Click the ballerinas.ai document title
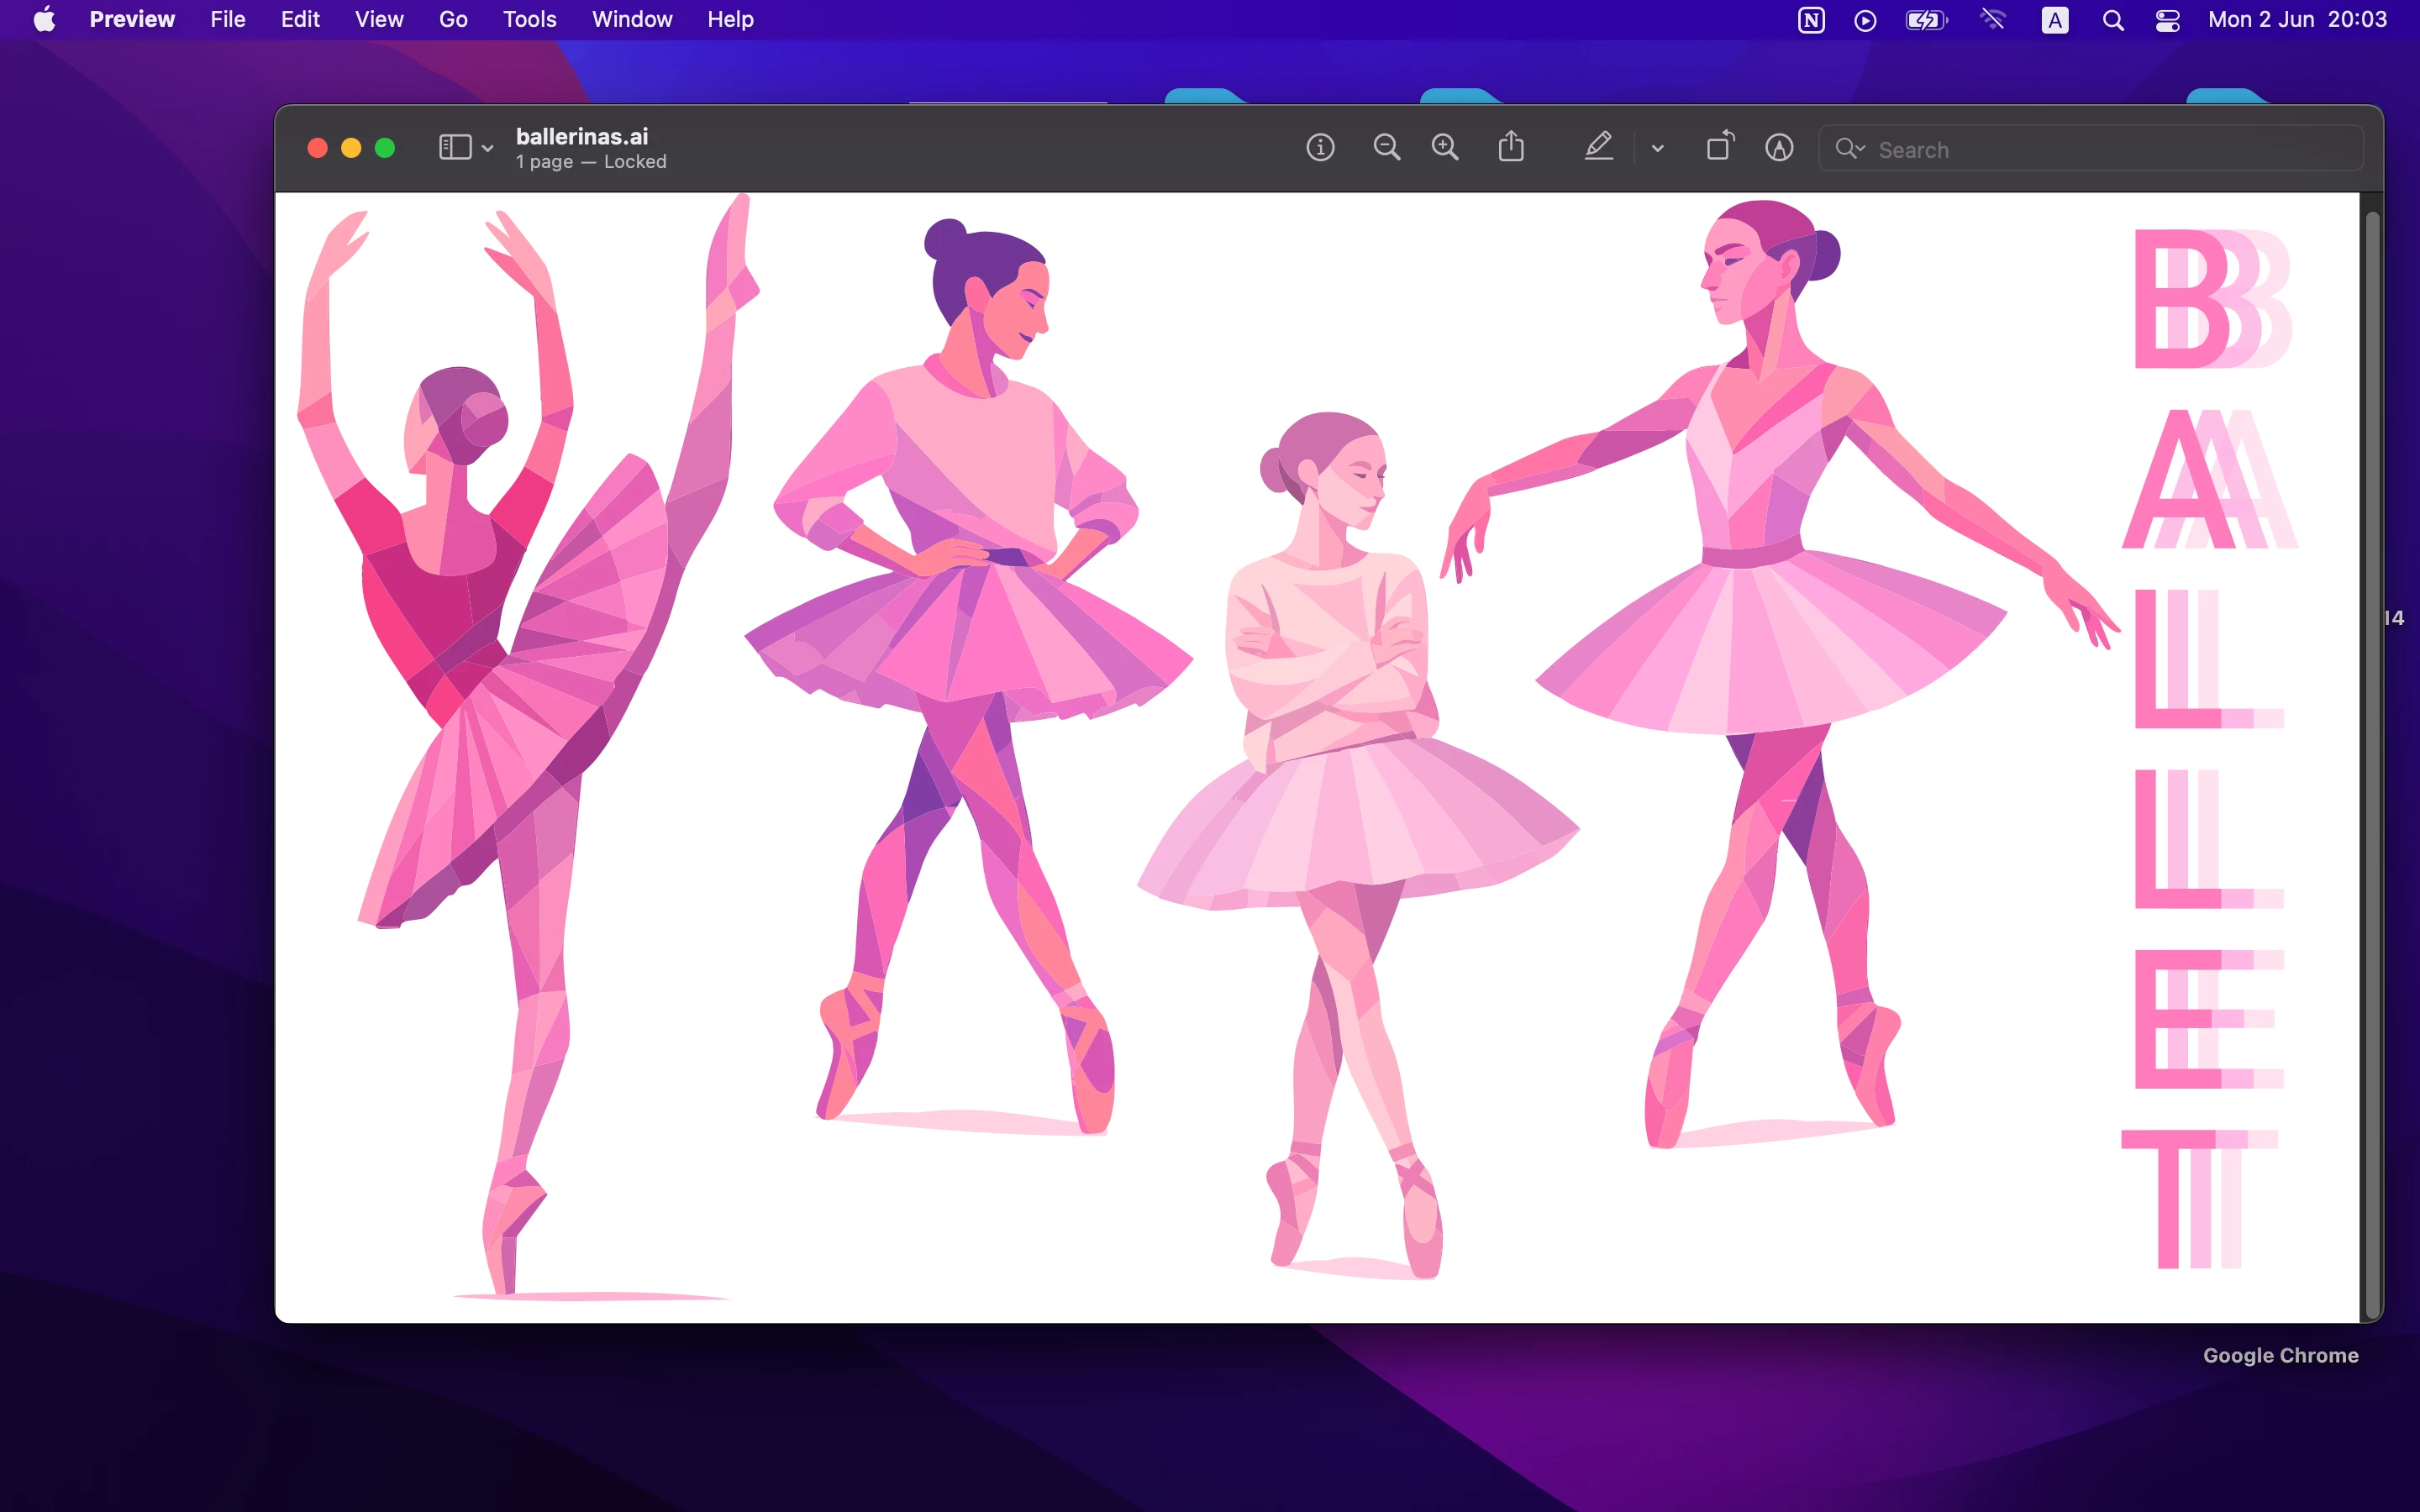 (582, 137)
